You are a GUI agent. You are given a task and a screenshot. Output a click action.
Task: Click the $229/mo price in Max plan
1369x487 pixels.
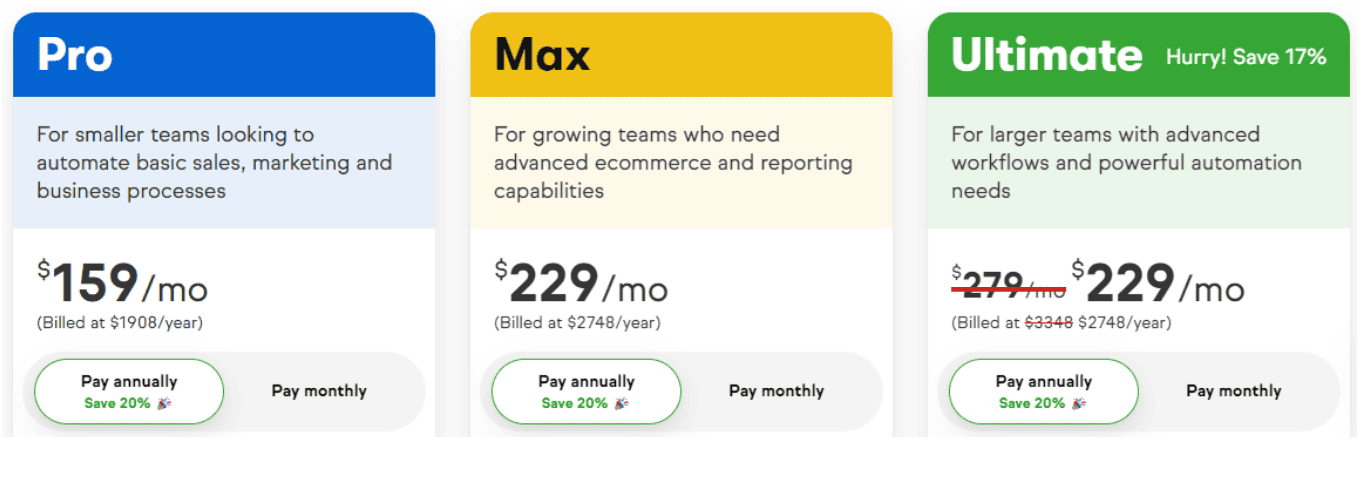[580, 284]
